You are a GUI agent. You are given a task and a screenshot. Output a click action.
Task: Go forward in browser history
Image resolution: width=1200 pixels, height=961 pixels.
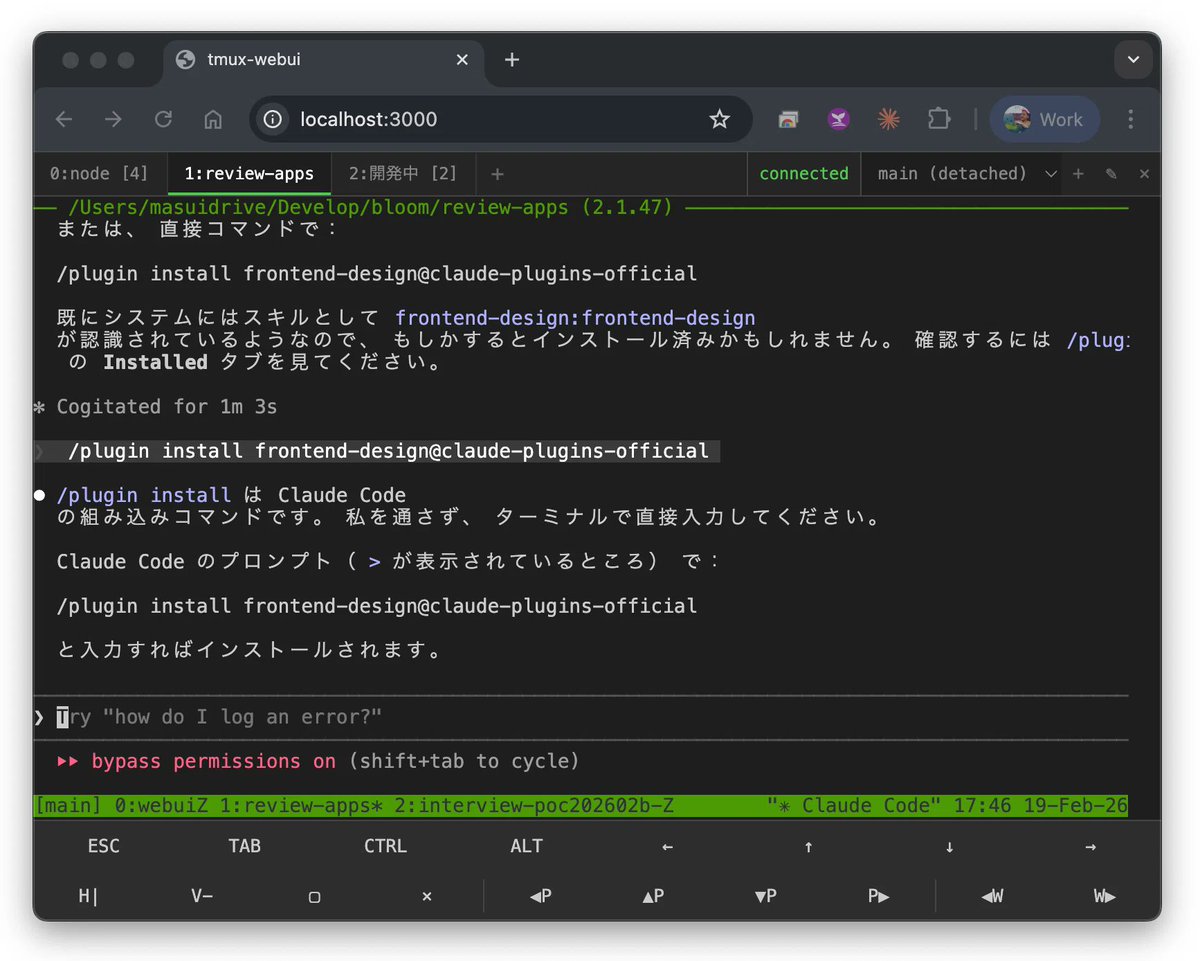113,120
